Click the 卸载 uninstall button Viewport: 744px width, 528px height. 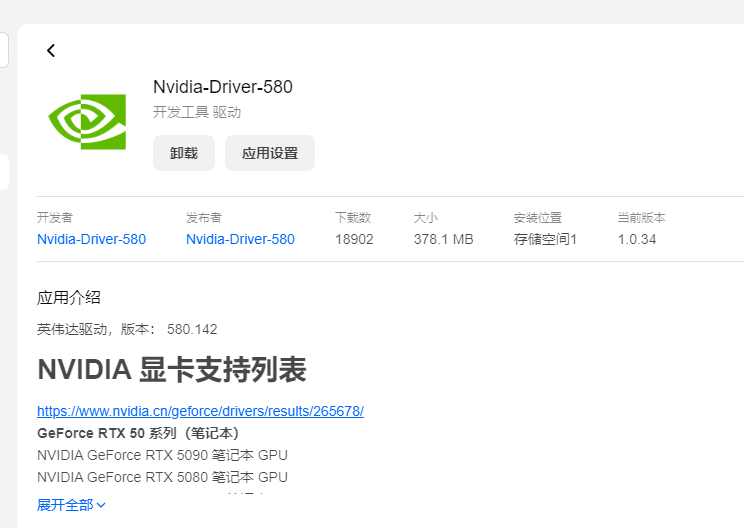[184, 153]
